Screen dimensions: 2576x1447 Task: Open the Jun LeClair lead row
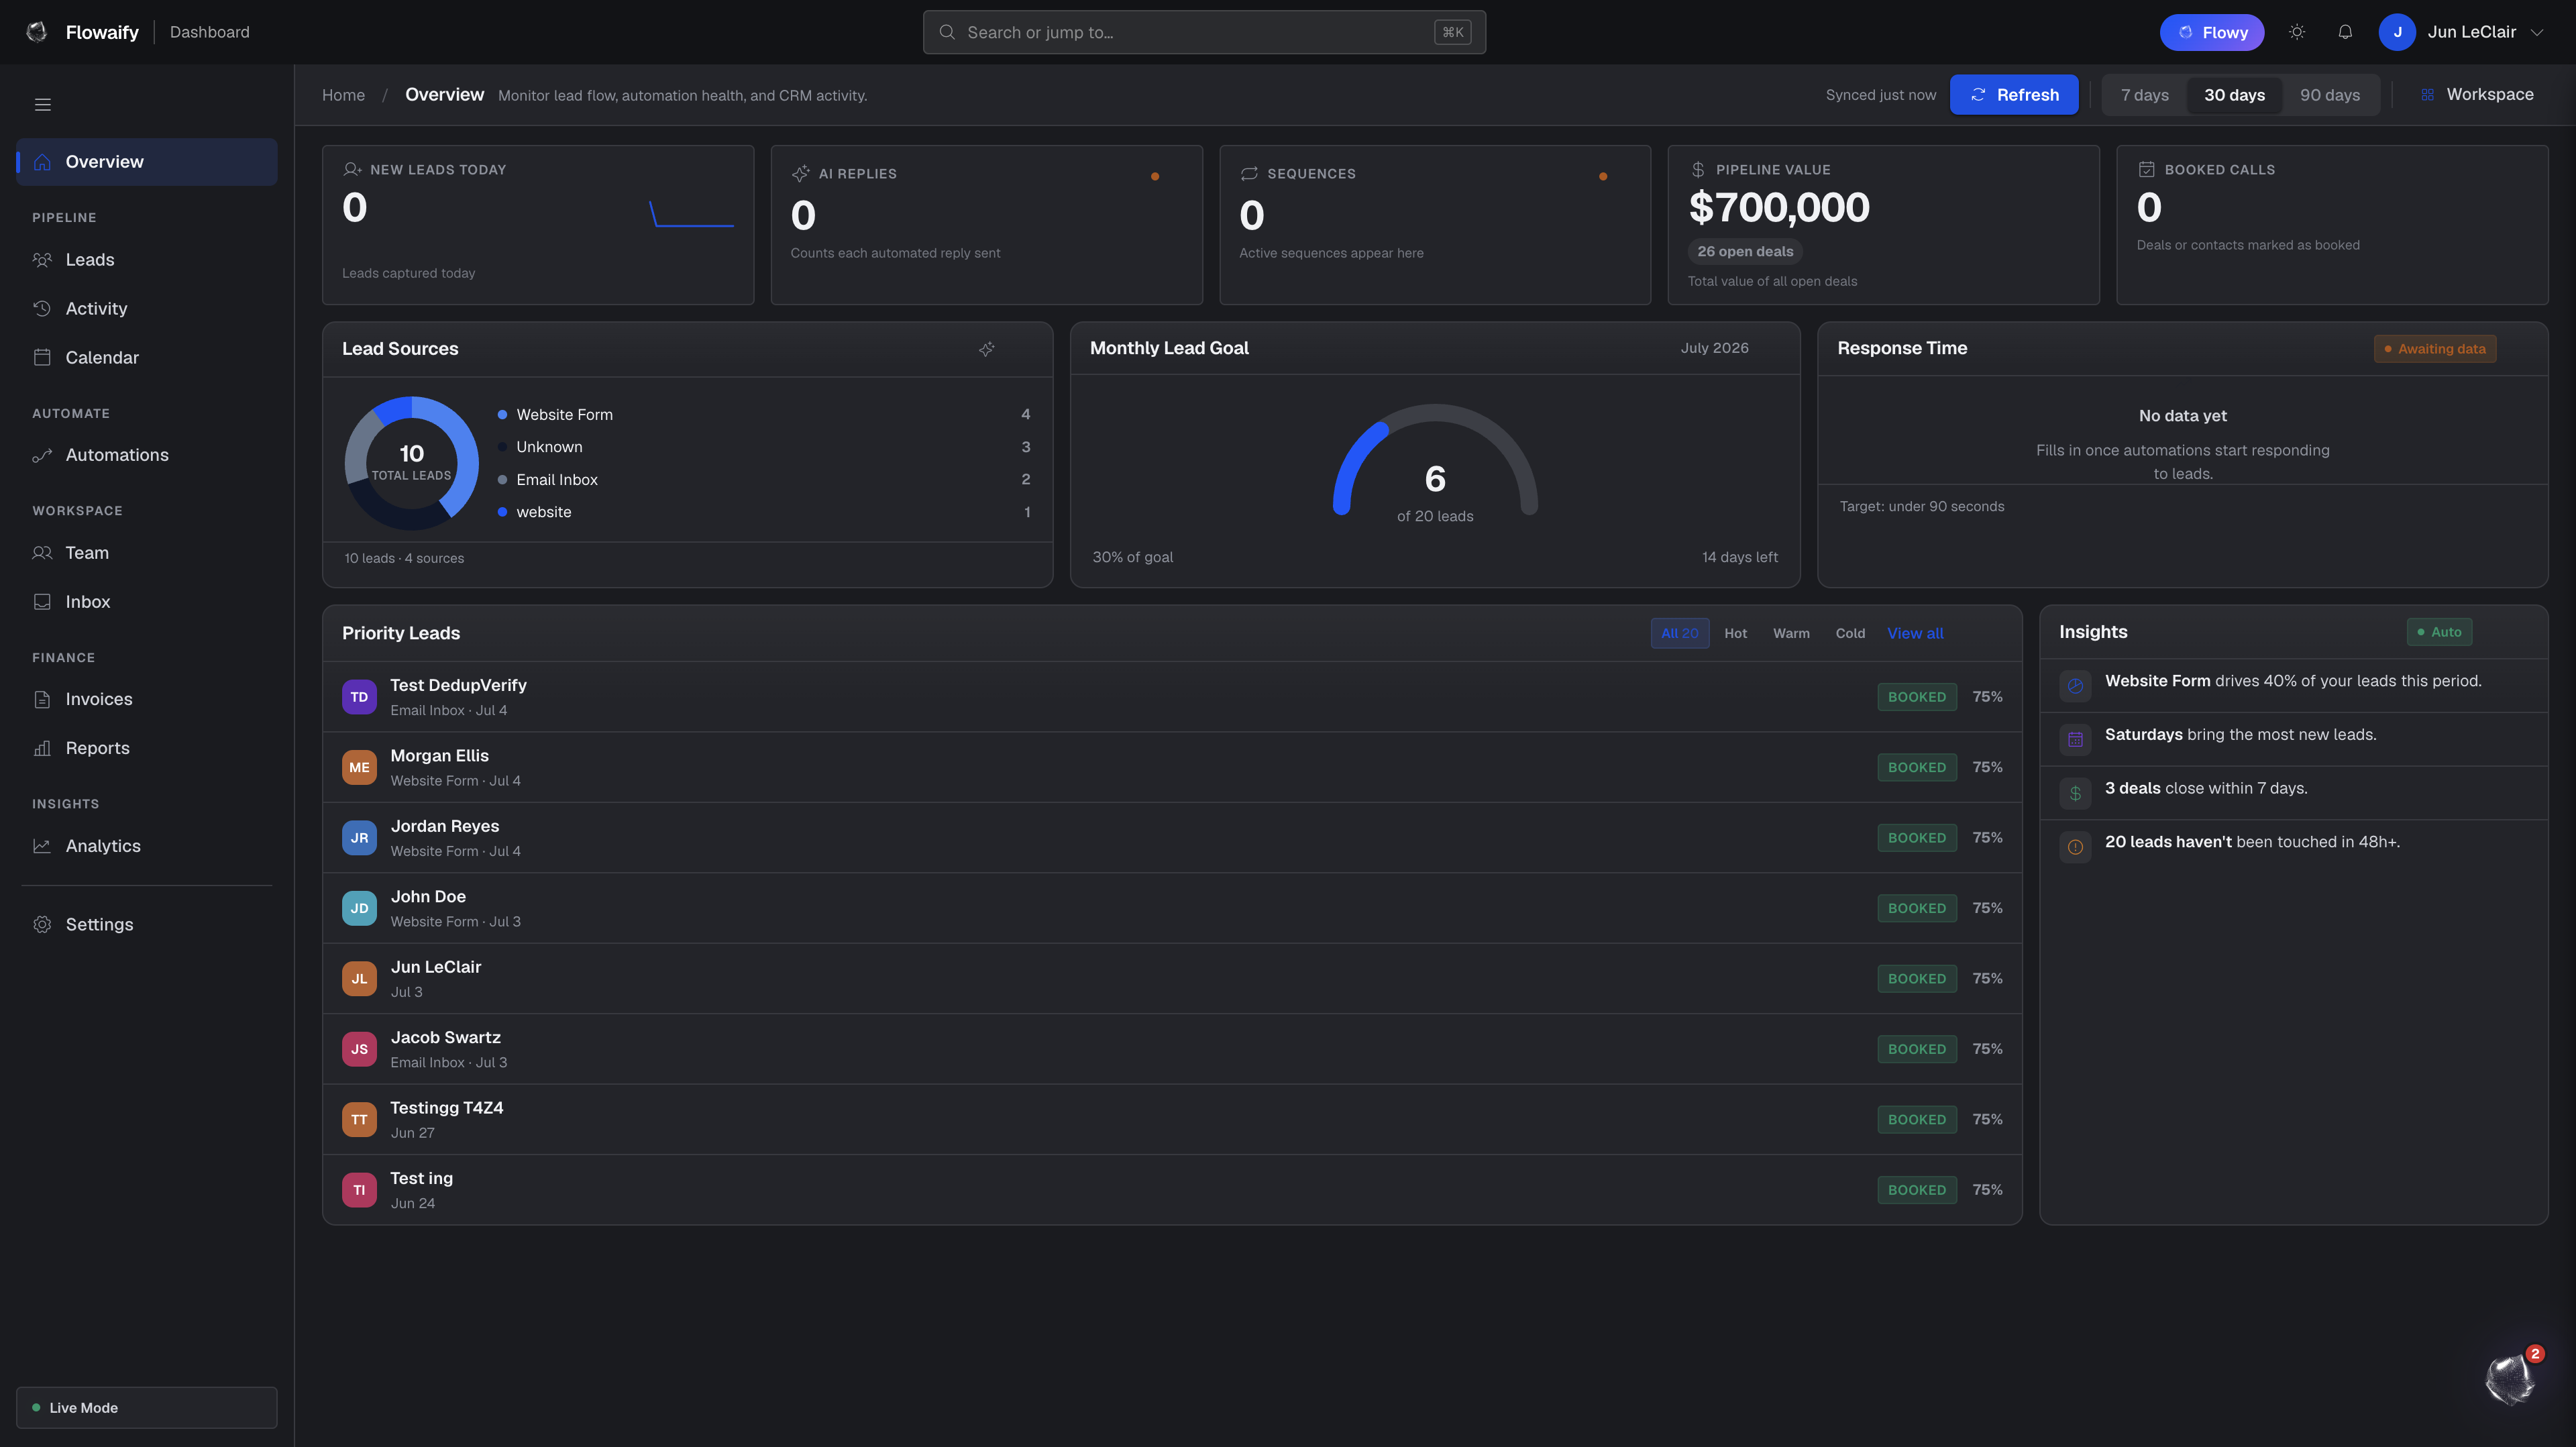pyautogui.click(x=1172, y=979)
